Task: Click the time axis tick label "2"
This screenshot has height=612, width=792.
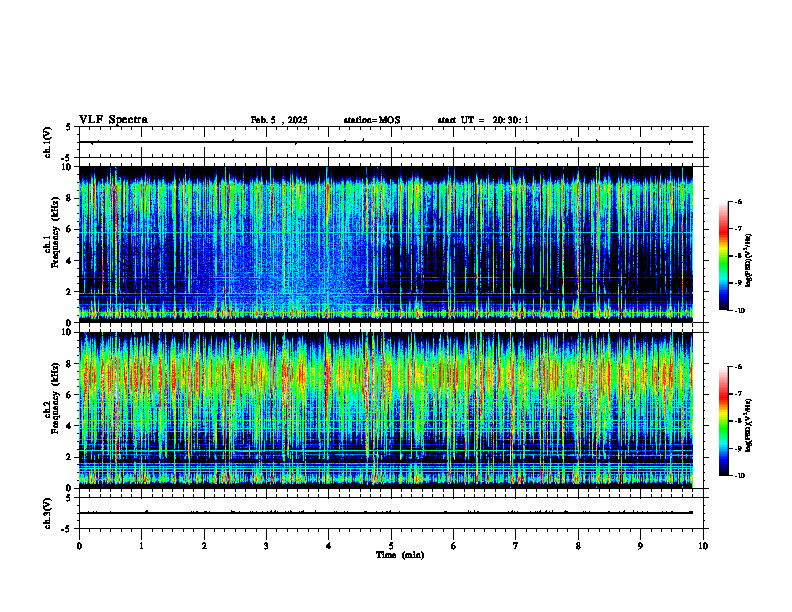Action: pos(204,546)
